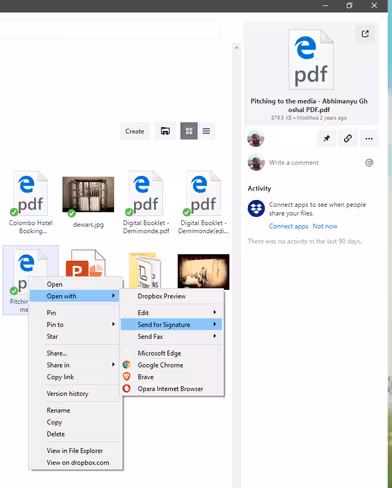Viewport: 392px width, 488px height.
Task: Click the Dropbox logo in Activity section
Action: (x=256, y=208)
